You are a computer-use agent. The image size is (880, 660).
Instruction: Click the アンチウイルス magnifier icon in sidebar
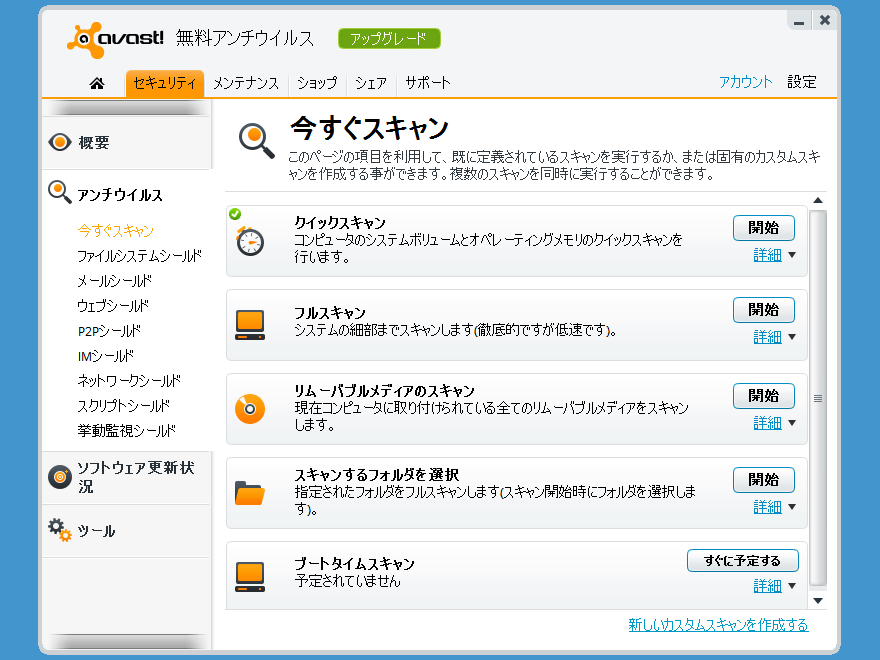pos(59,192)
